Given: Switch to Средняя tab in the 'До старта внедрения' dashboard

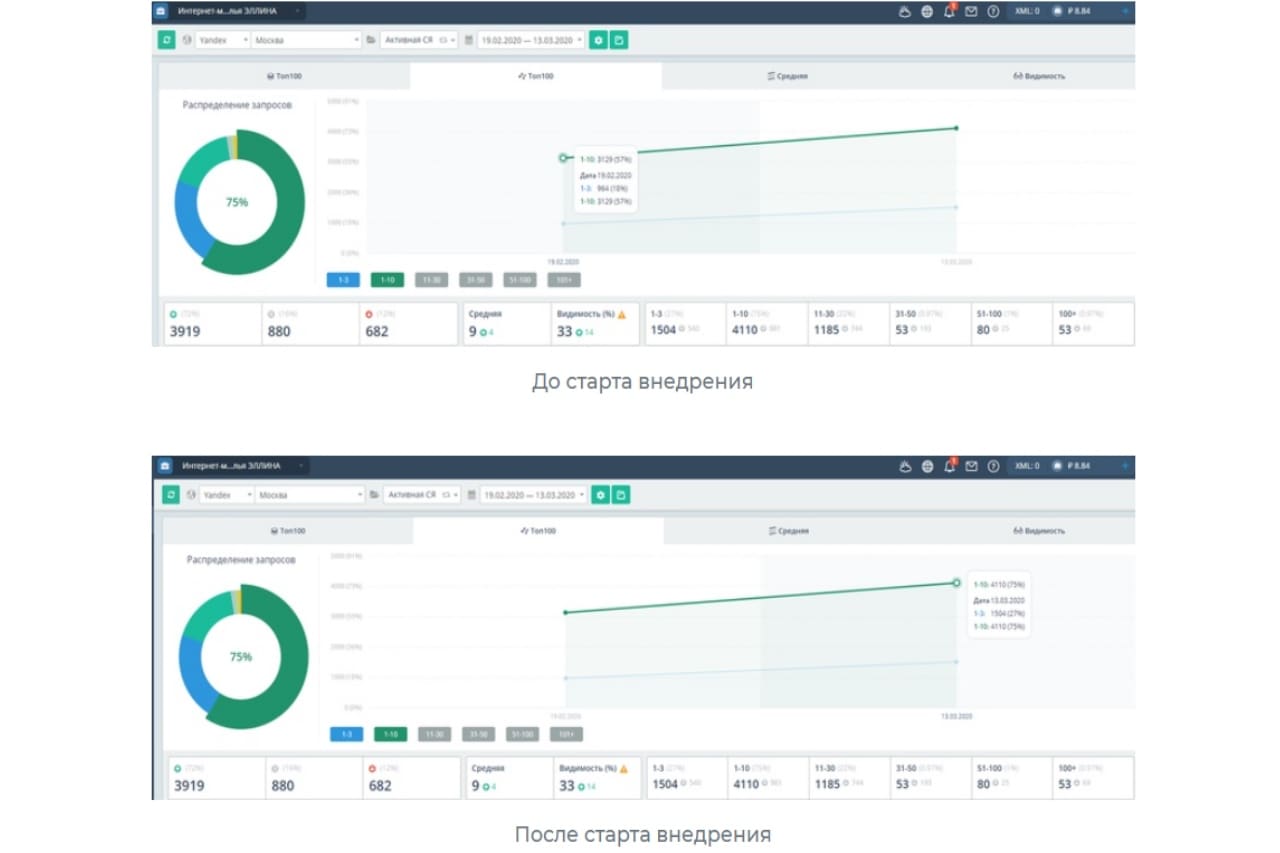Looking at the screenshot, I should click(787, 76).
